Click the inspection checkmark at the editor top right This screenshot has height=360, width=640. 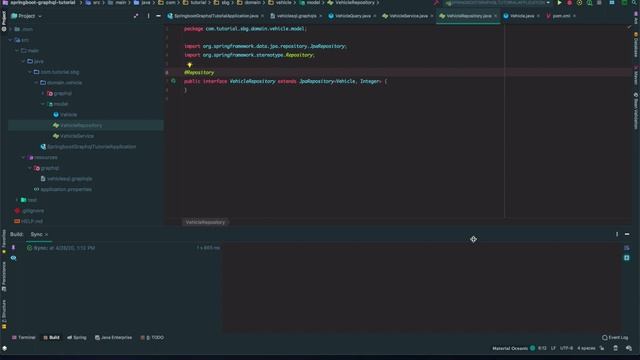tap(629, 27)
